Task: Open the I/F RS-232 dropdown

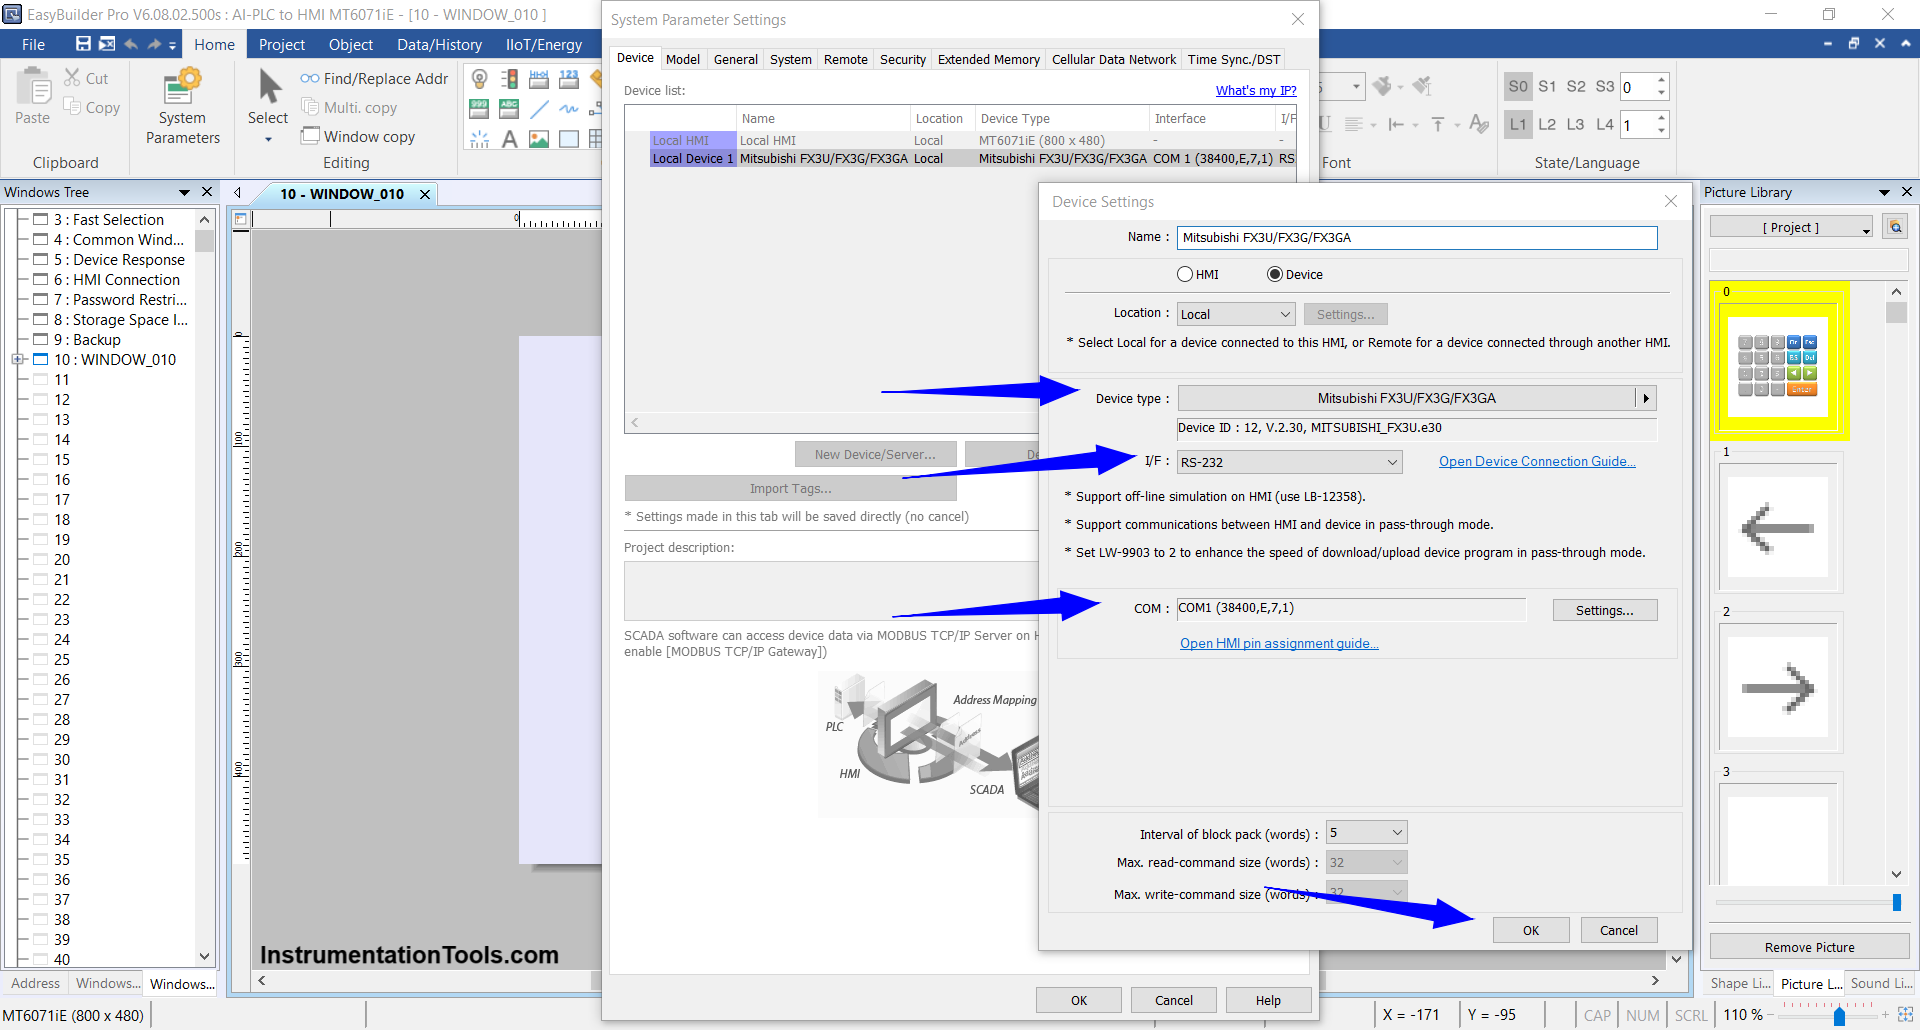Action: point(1289,462)
